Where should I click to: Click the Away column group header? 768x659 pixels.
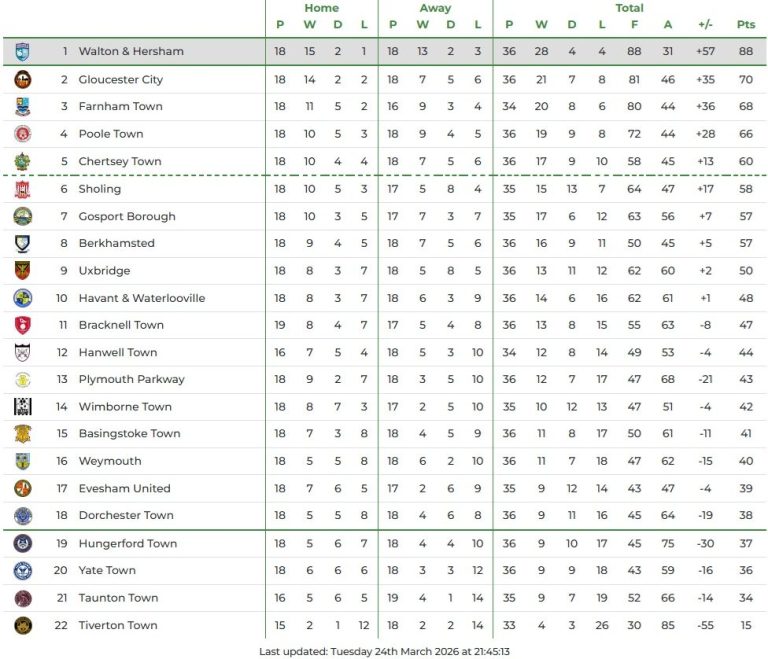pyautogui.click(x=435, y=8)
